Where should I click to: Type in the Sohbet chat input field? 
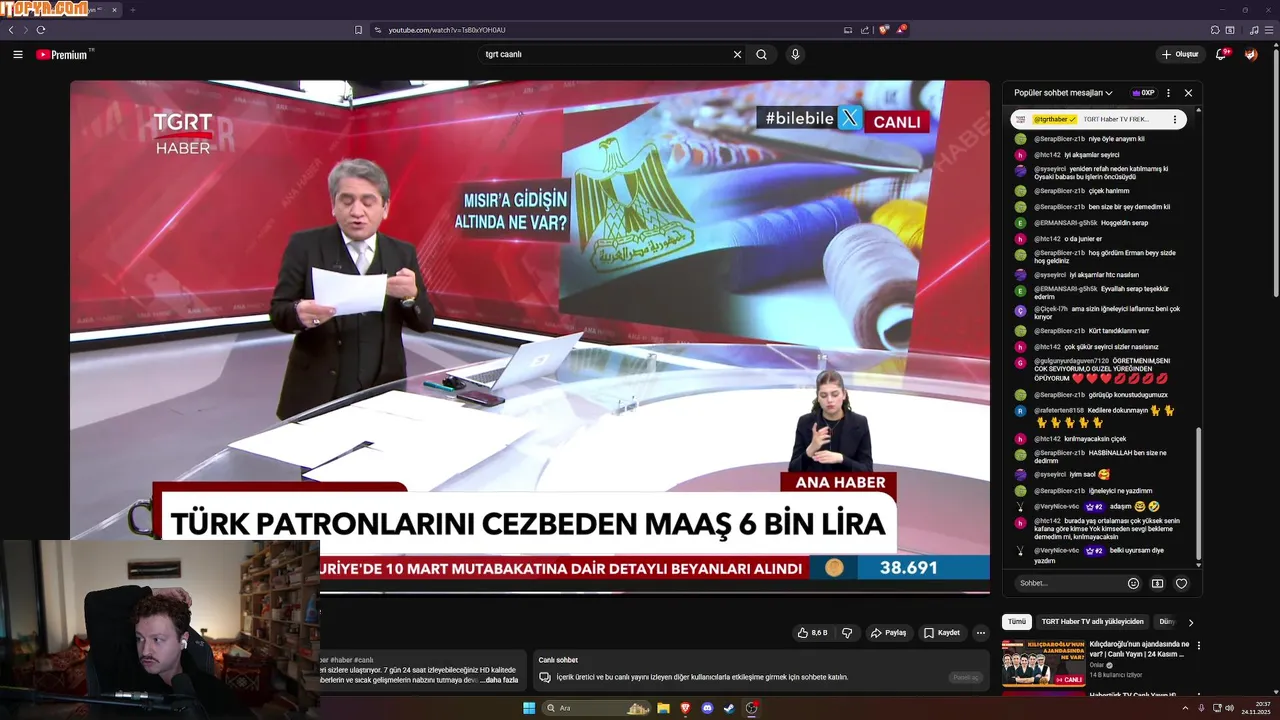click(x=1068, y=583)
